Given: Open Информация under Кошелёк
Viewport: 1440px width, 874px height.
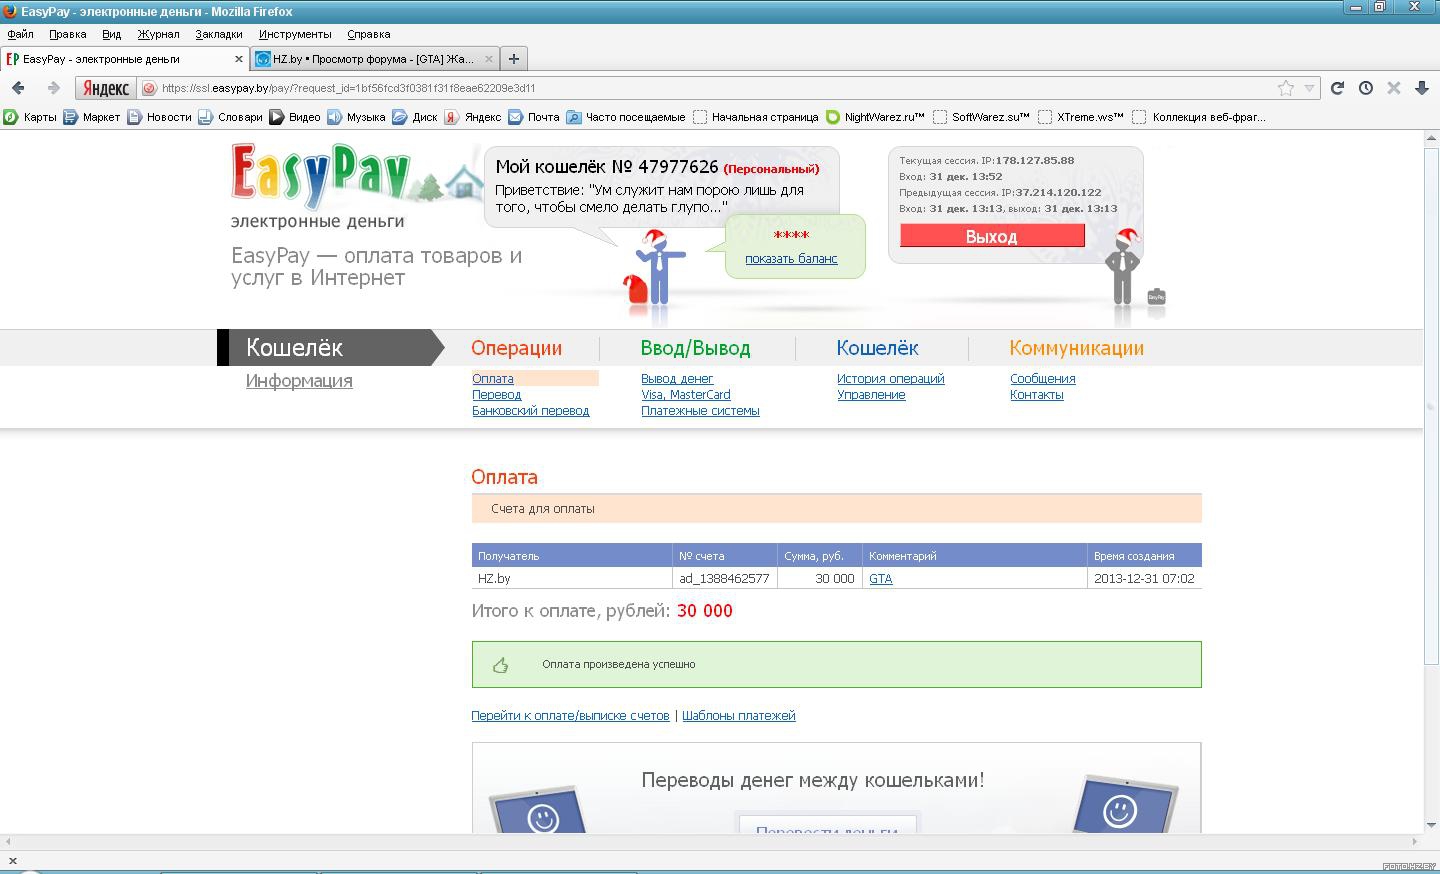Looking at the screenshot, I should 299,381.
